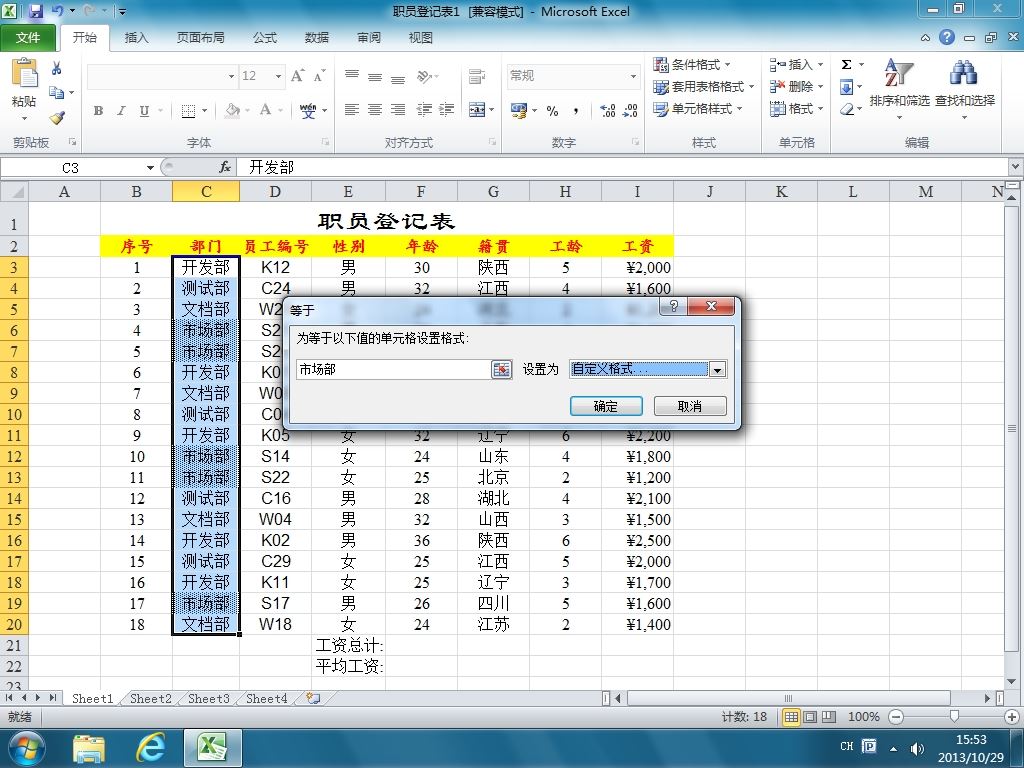Click the Fill down icon

[x=846, y=86]
